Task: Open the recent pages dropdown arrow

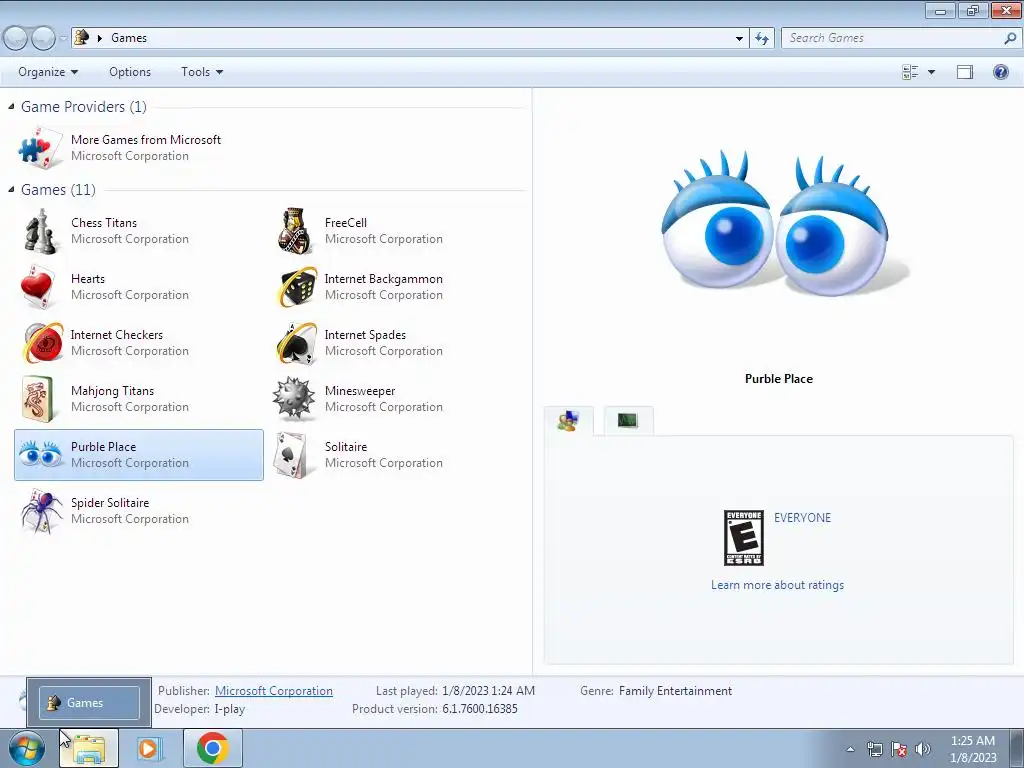Action: (63, 39)
